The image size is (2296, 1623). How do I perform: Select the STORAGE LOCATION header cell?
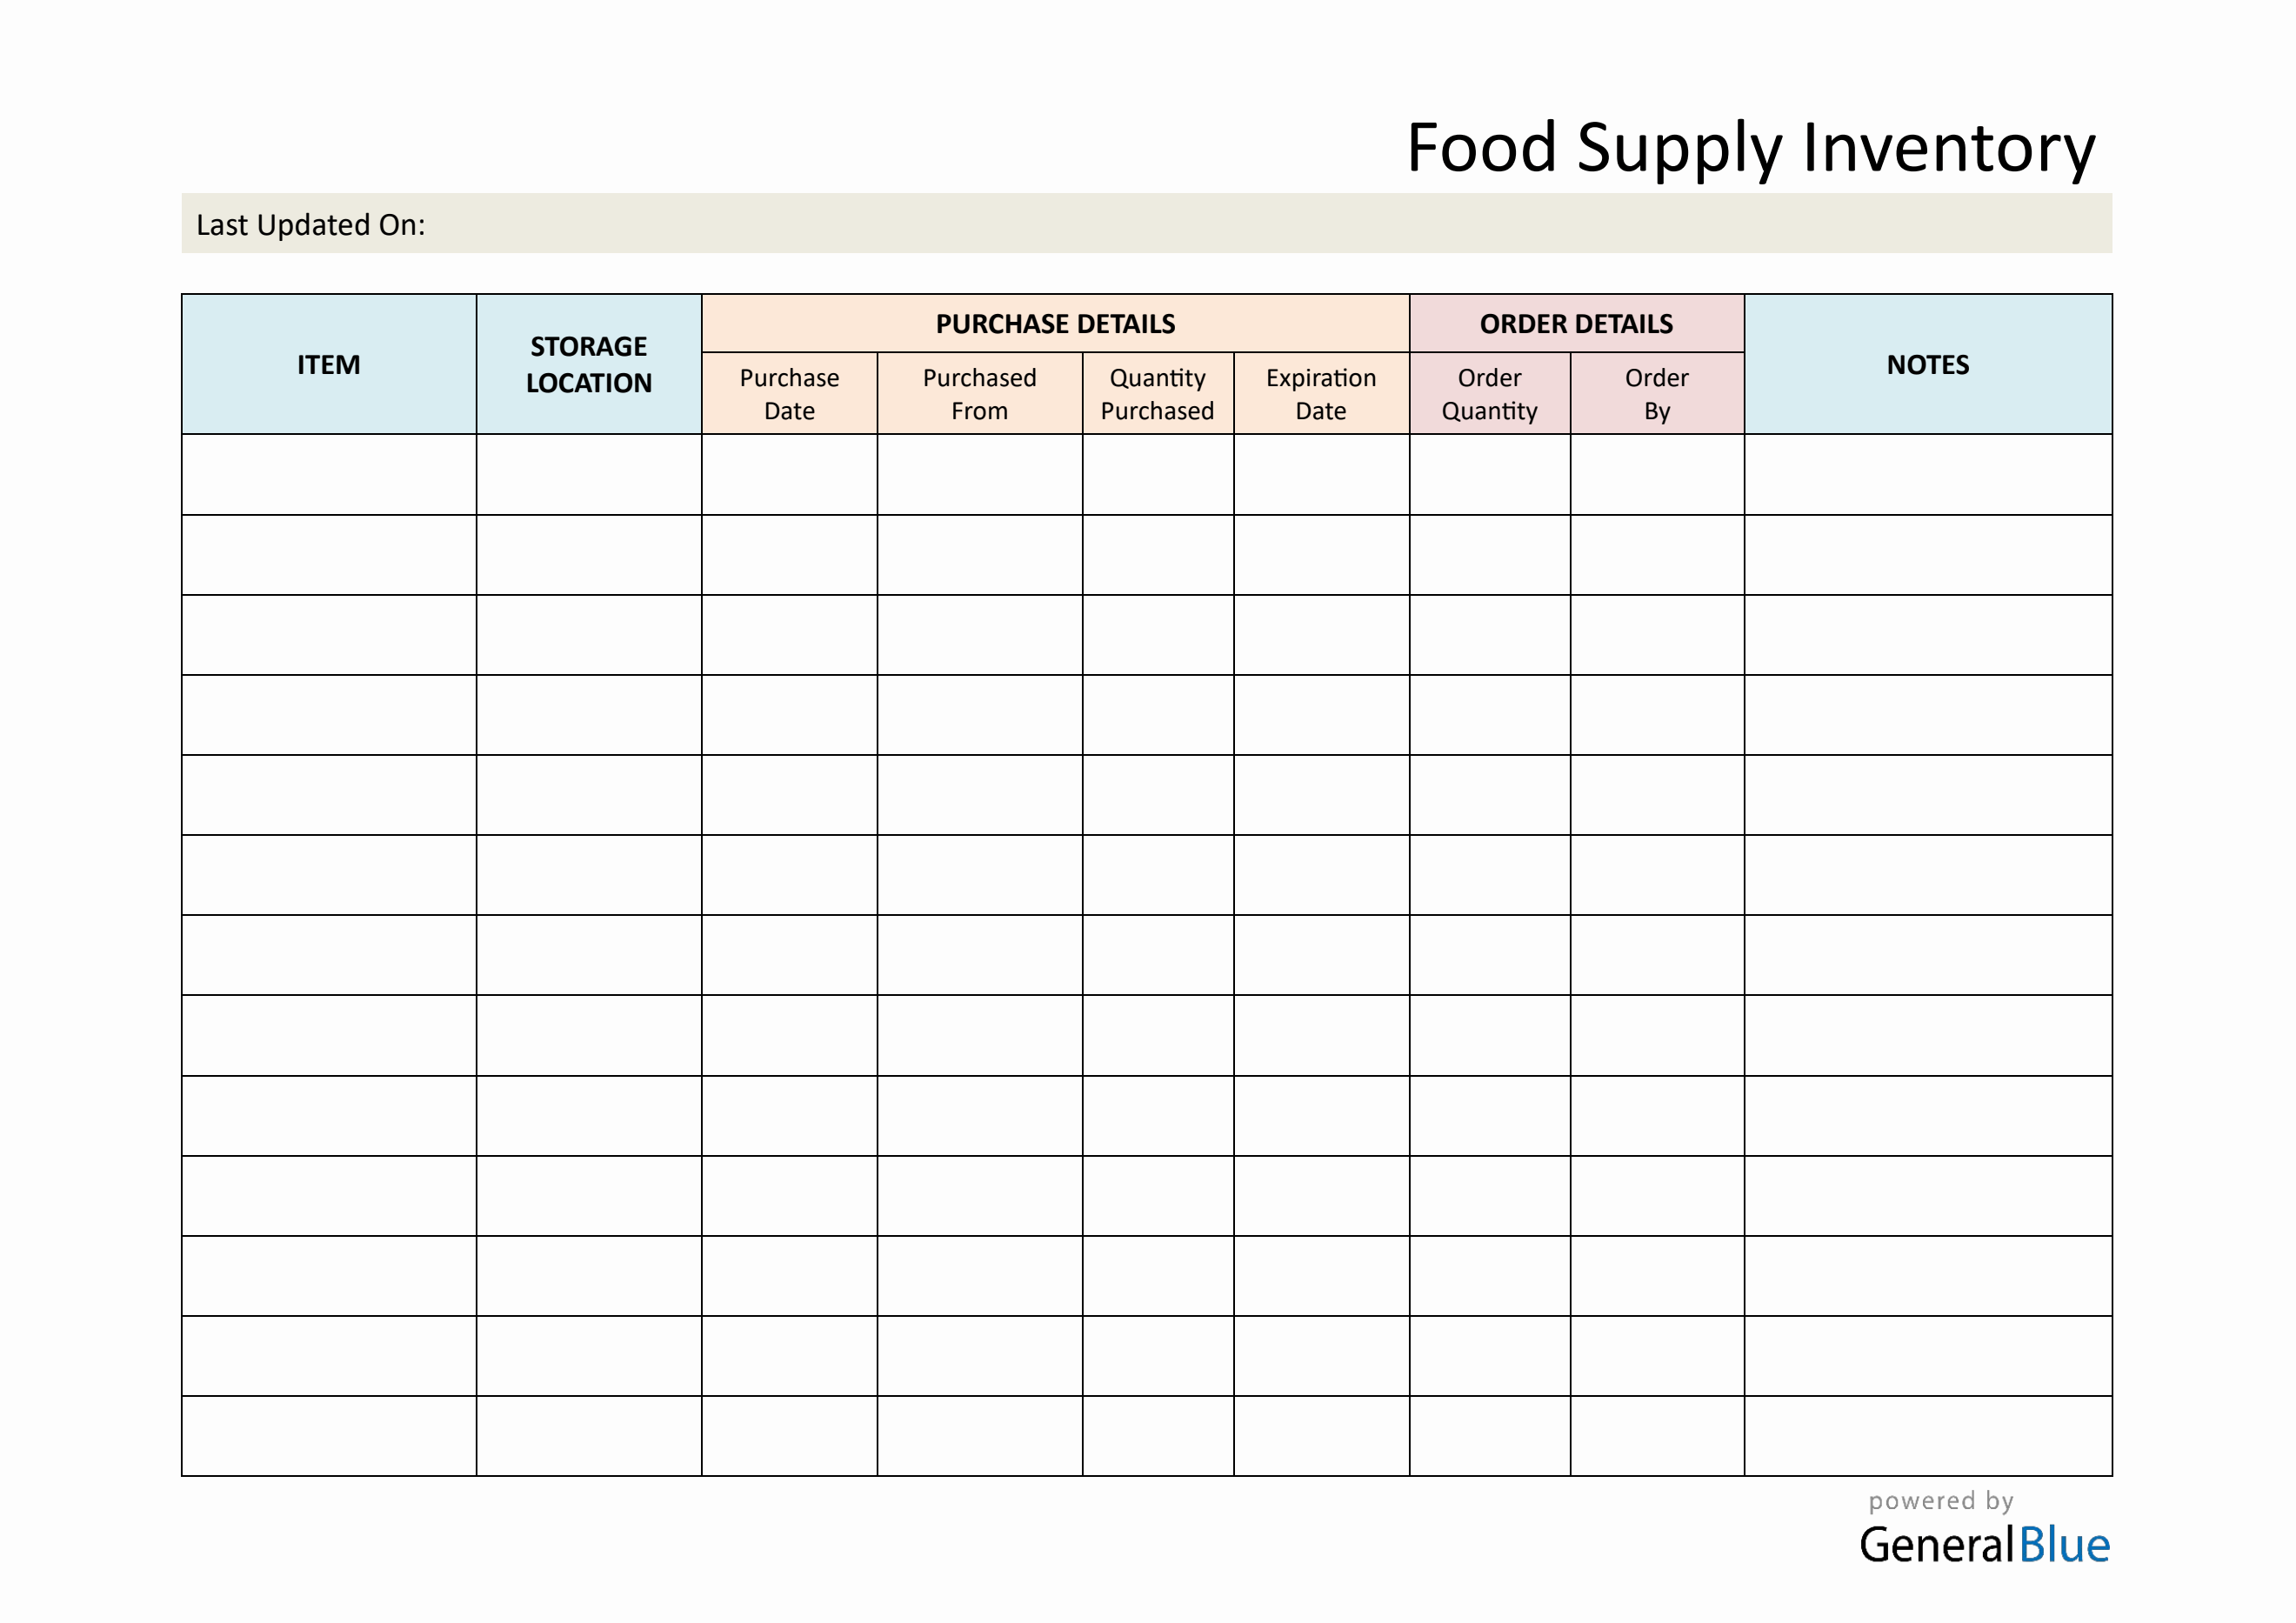click(x=588, y=365)
